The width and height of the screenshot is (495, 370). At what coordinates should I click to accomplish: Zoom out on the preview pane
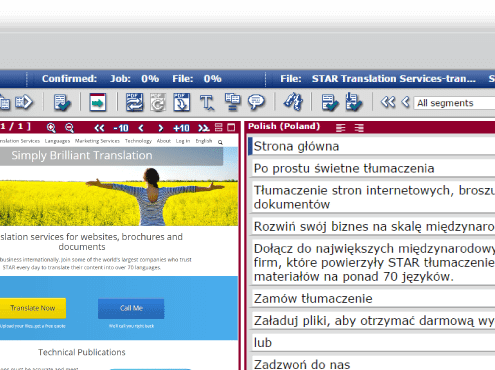coord(69,128)
